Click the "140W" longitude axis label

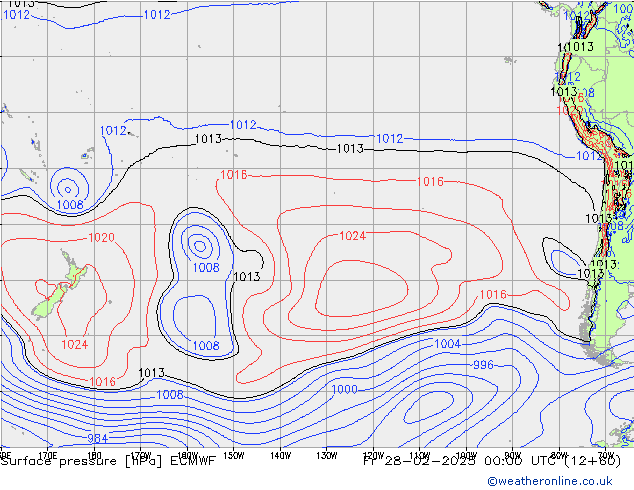pos(280,456)
